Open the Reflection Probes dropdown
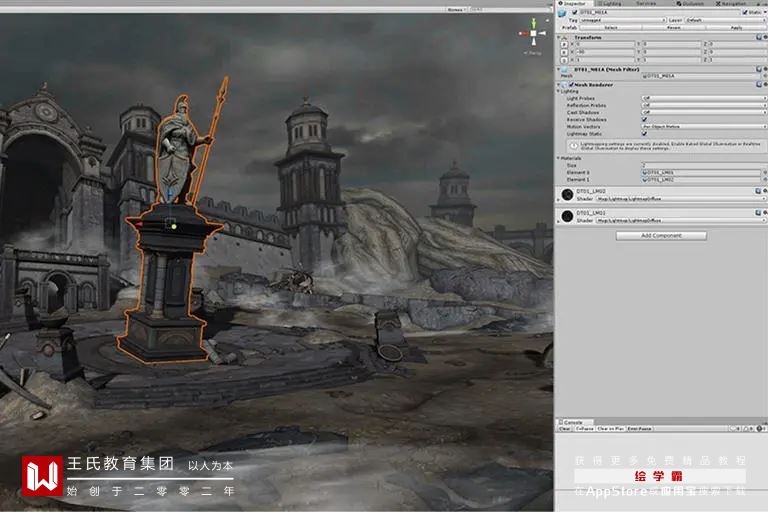Image resolution: width=768 pixels, height=512 pixels. [704, 105]
